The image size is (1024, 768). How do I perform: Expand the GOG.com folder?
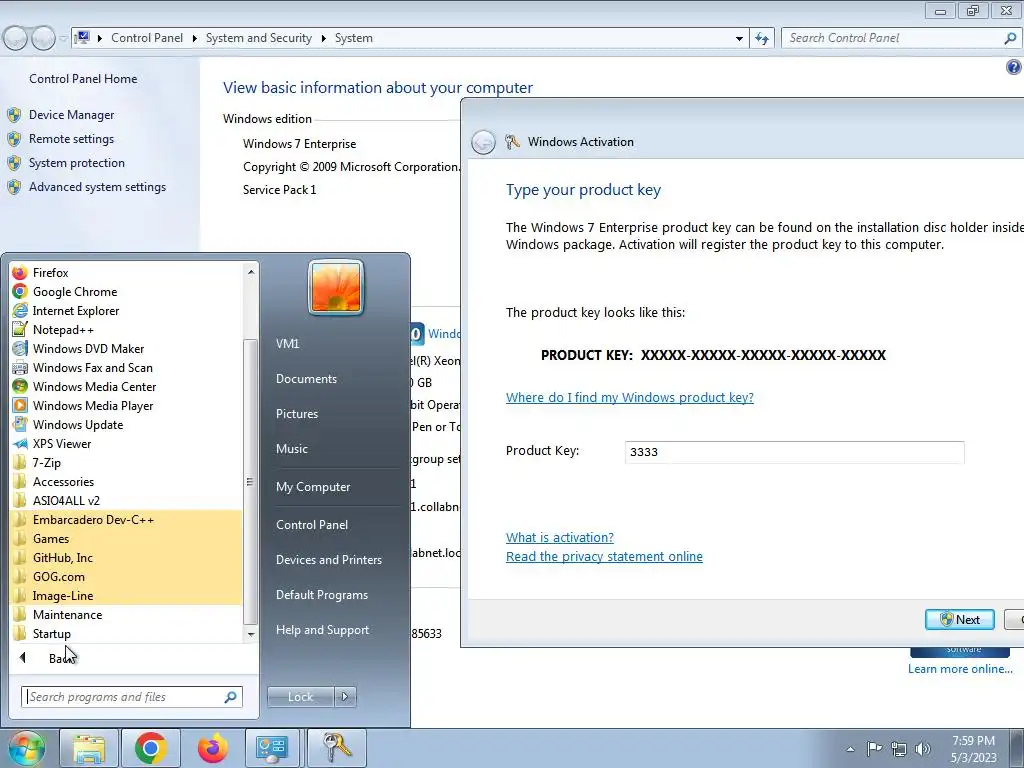click(58, 577)
